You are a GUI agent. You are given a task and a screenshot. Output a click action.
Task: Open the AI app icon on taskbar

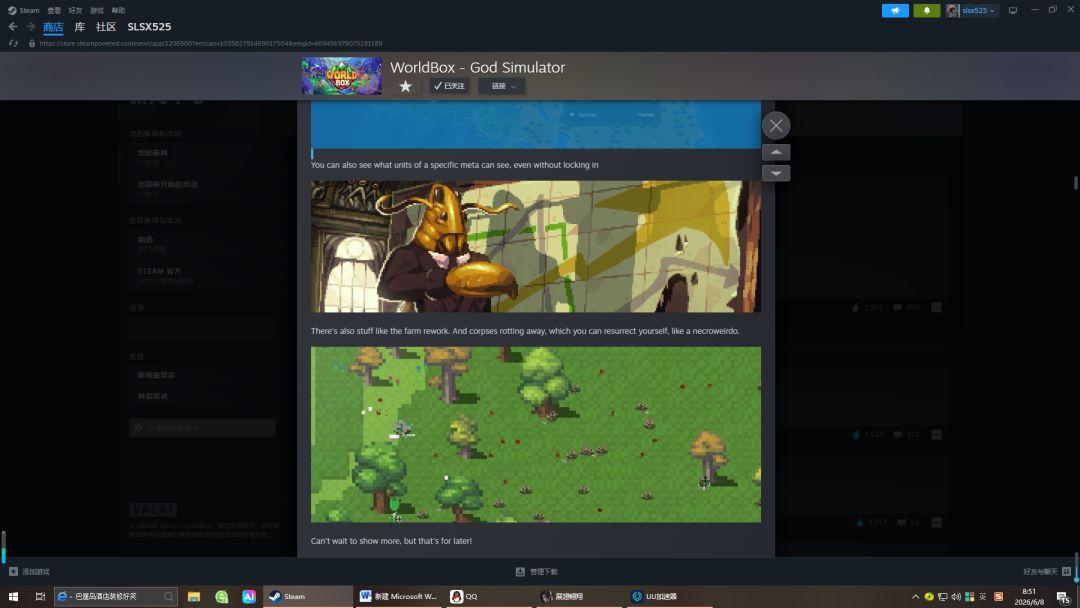pyautogui.click(x=249, y=596)
